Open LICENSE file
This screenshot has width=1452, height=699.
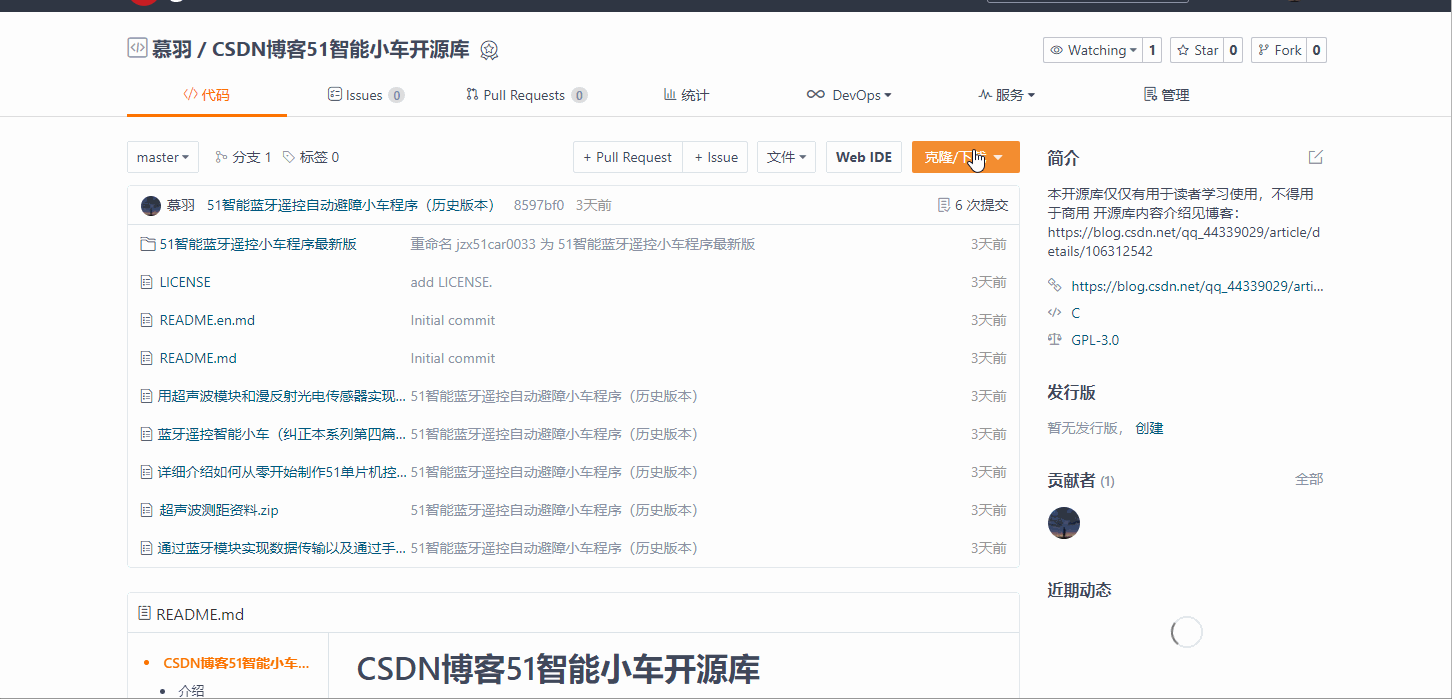tap(185, 282)
